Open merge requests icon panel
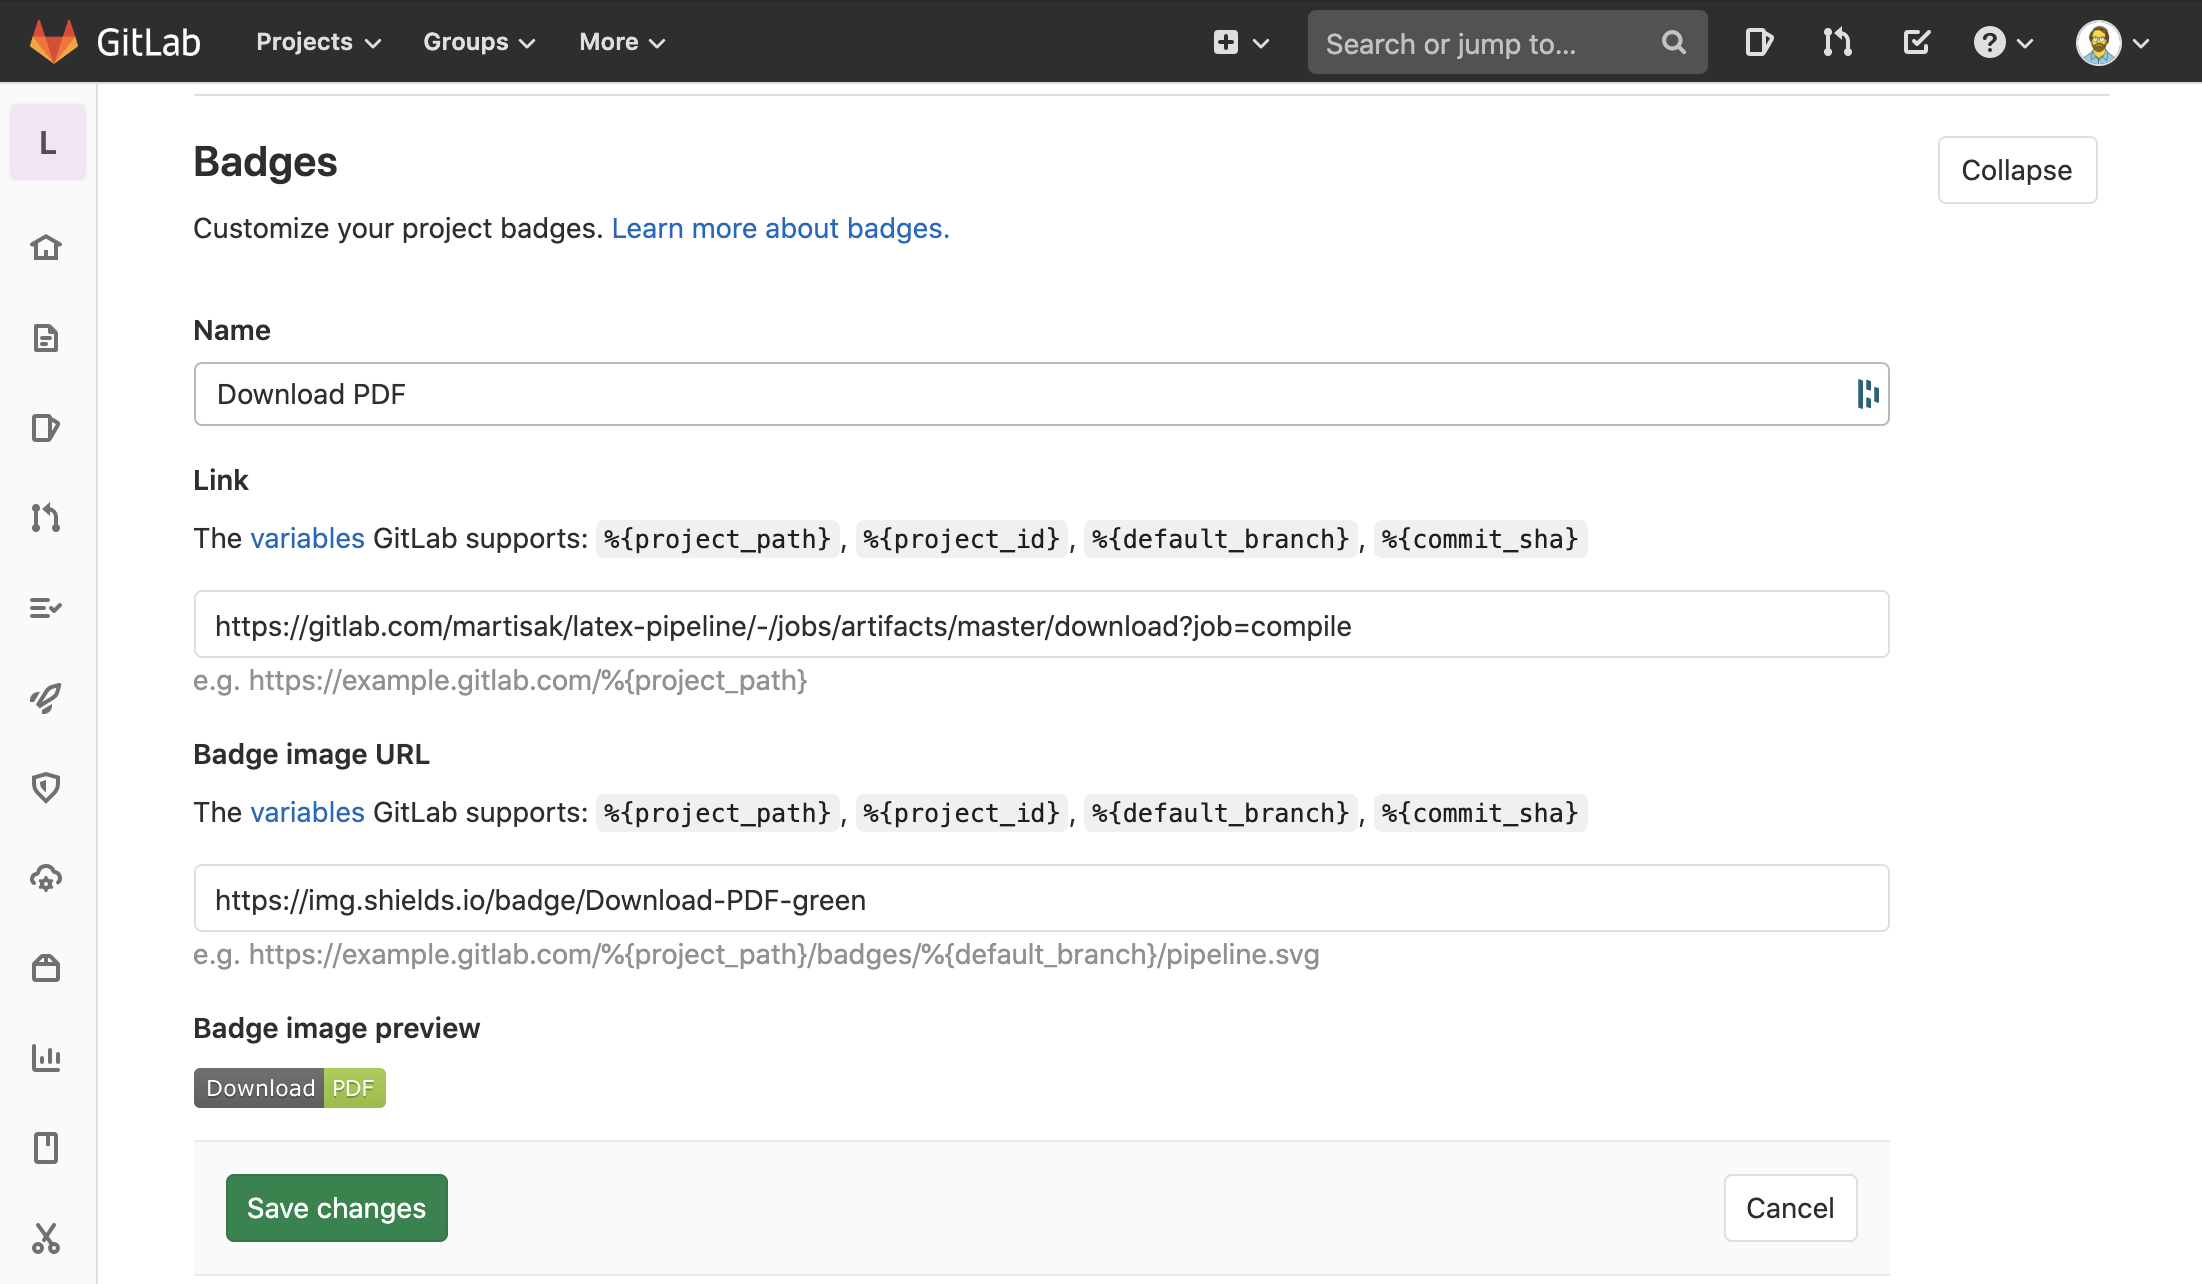Screen dimensions: 2202x1284 [x=1837, y=41]
